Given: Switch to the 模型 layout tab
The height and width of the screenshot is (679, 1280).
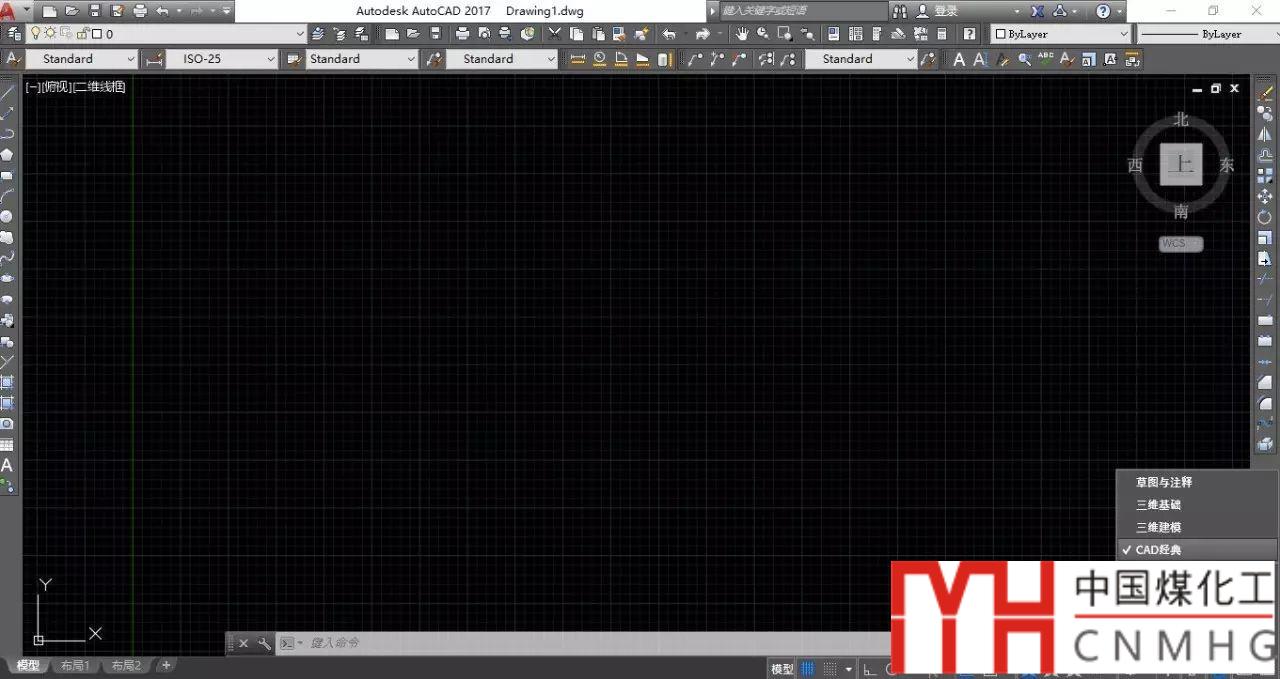Looking at the screenshot, I should click(28, 665).
